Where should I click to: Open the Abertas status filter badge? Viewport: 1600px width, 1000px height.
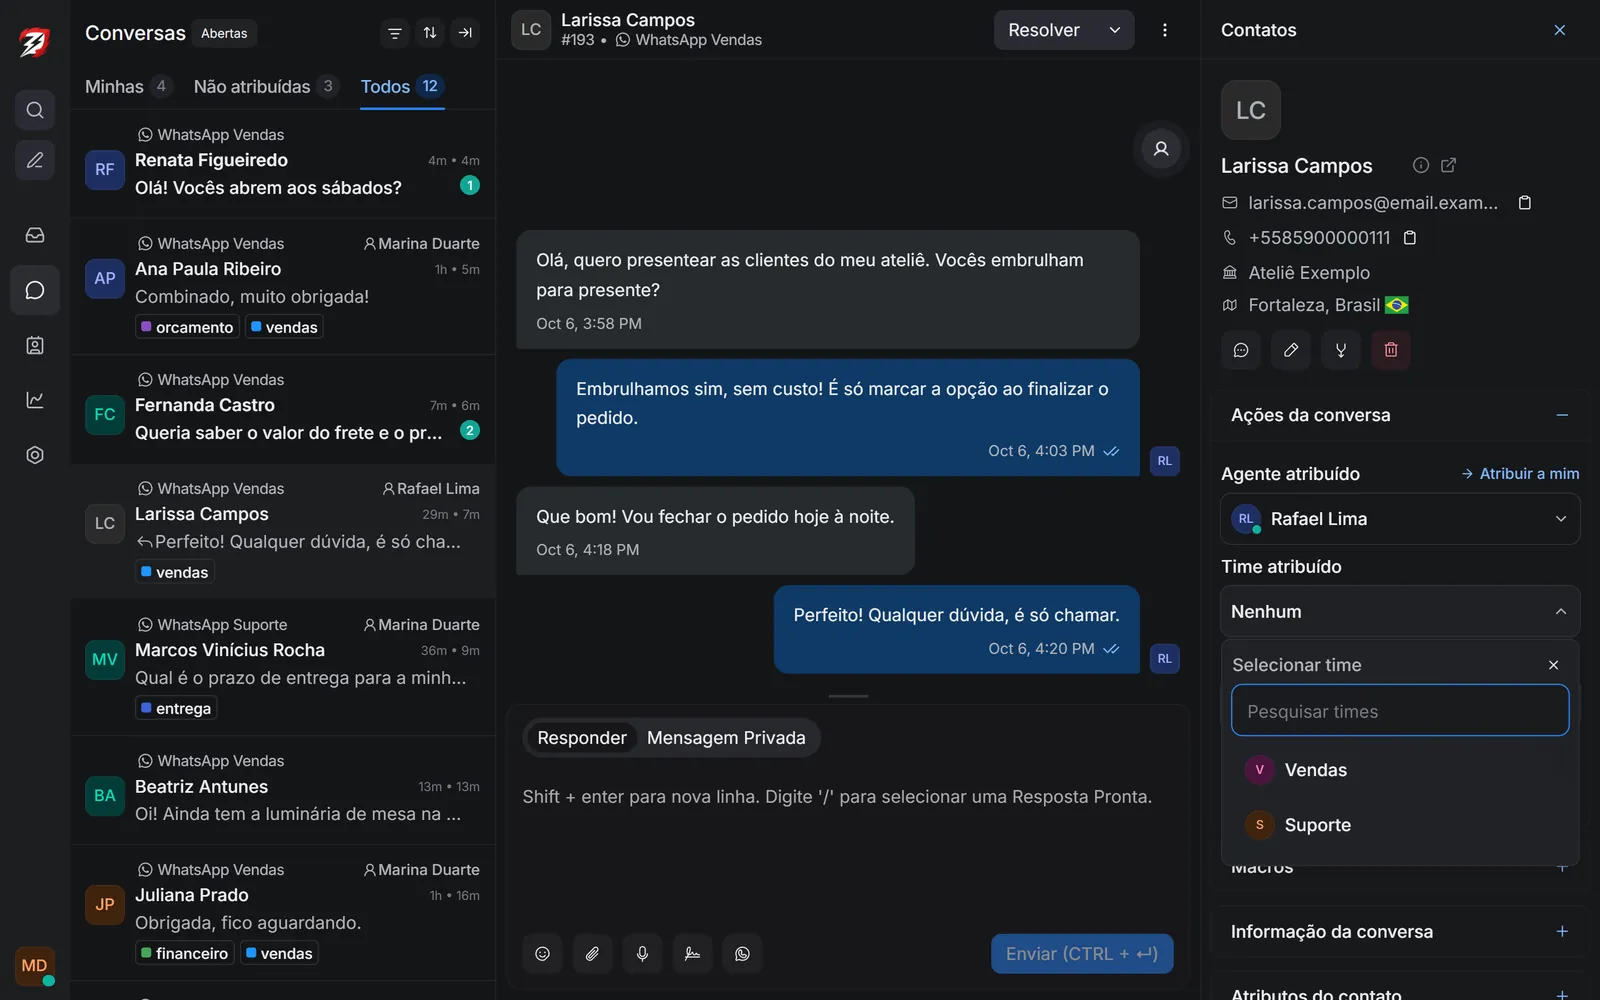coord(224,33)
